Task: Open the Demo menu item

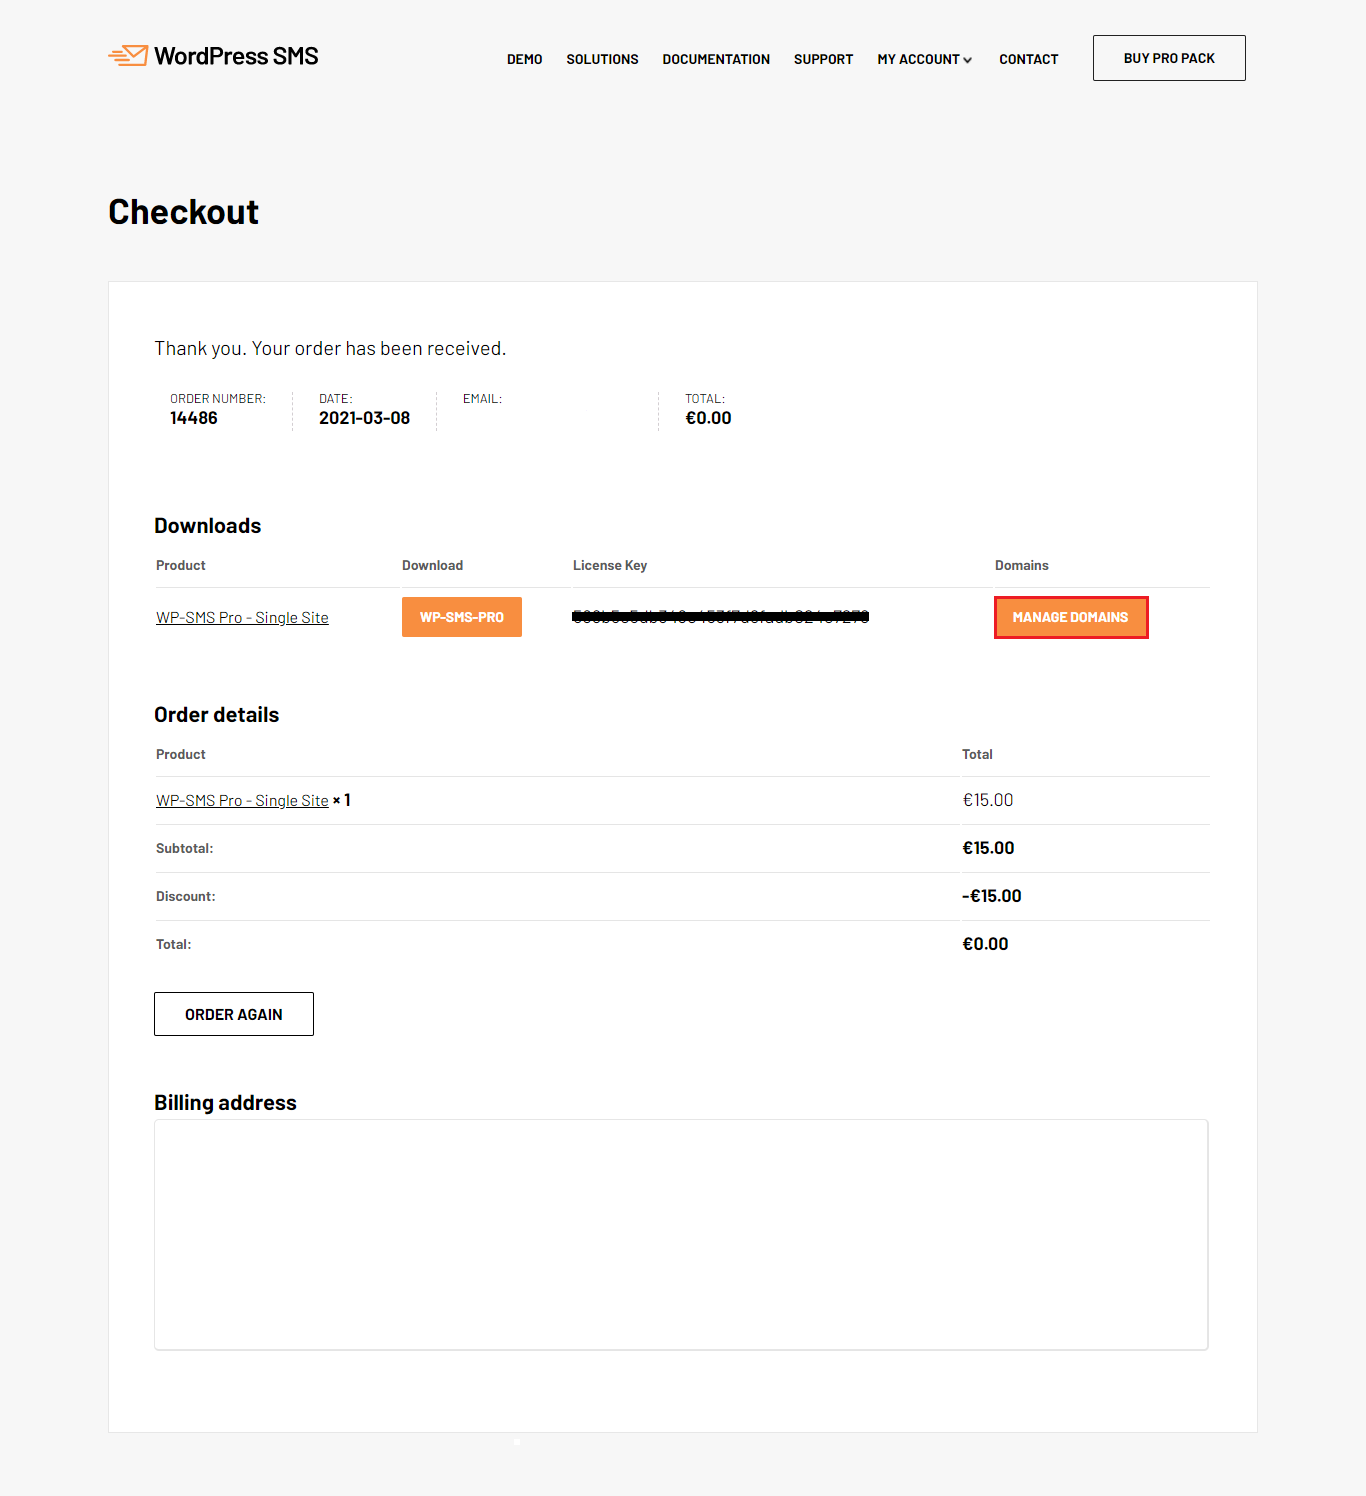Action: tap(525, 59)
